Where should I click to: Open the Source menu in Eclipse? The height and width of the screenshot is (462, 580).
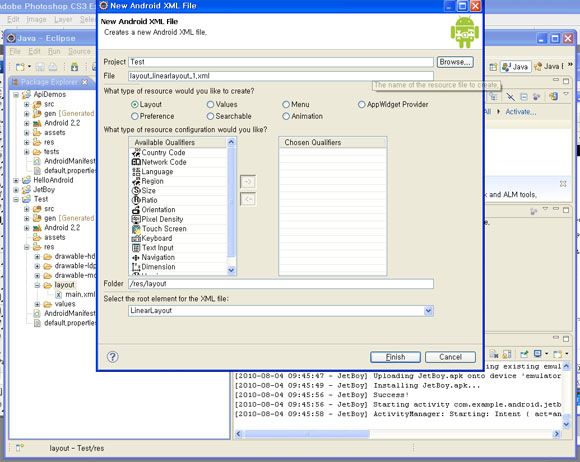point(79,51)
